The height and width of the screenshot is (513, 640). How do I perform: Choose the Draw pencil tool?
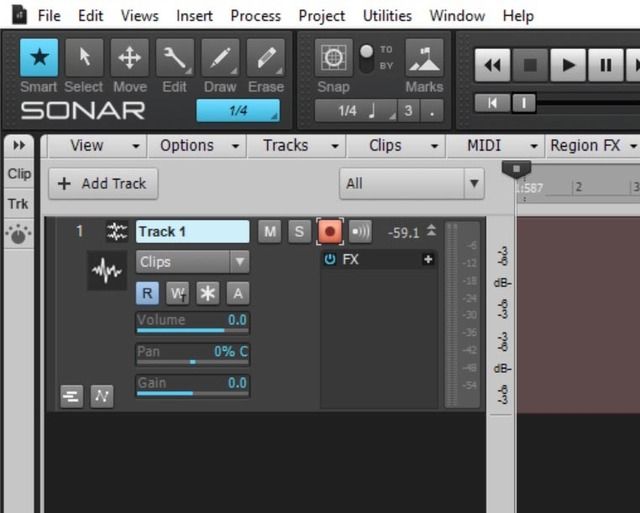(220, 59)
